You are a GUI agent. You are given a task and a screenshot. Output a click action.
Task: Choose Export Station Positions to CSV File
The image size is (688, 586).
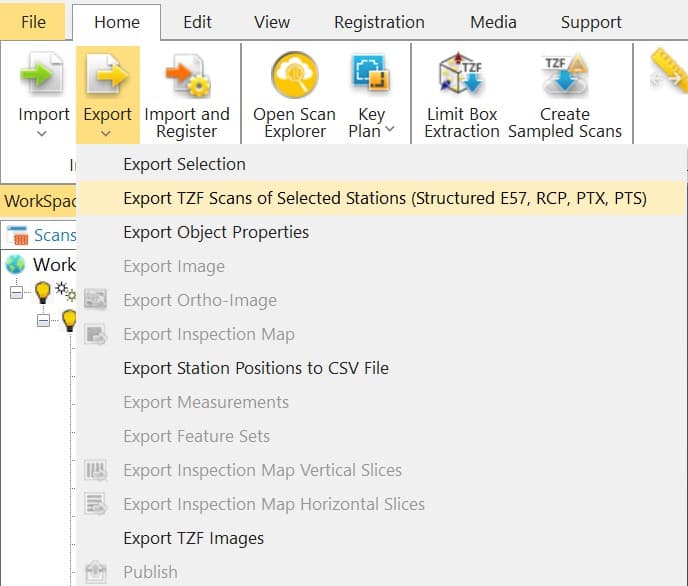[255, 368]
